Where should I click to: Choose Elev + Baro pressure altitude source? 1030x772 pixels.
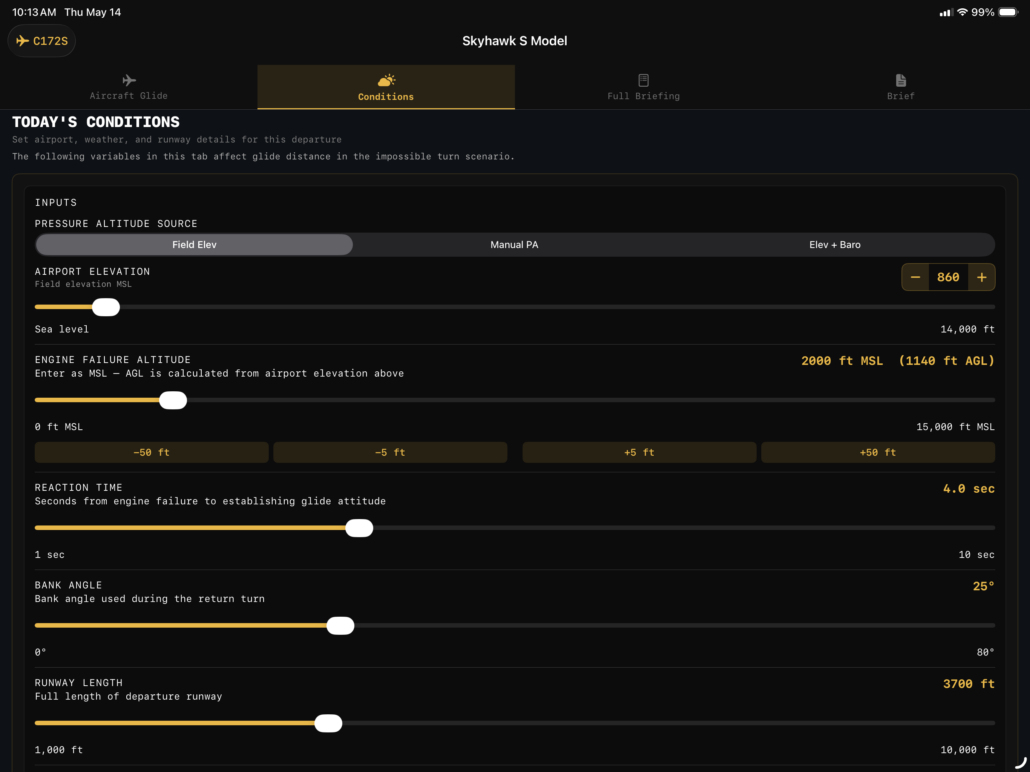pos(835,244)
